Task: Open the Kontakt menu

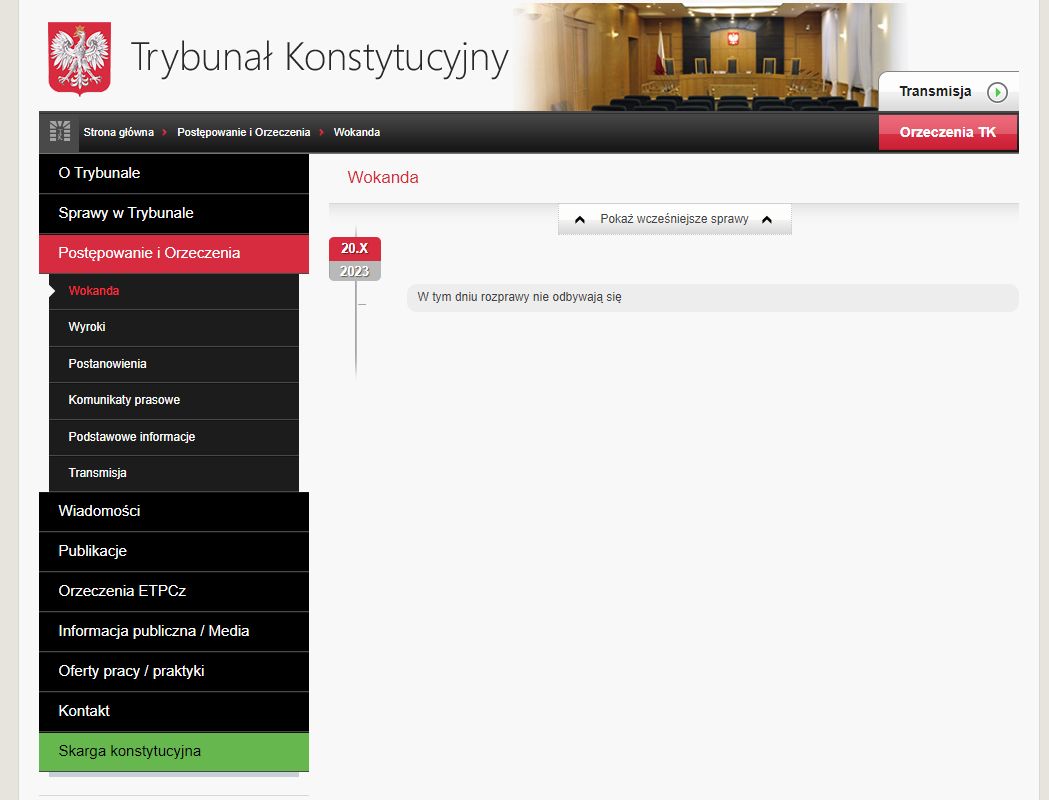Action: click(x=174, y=711)
